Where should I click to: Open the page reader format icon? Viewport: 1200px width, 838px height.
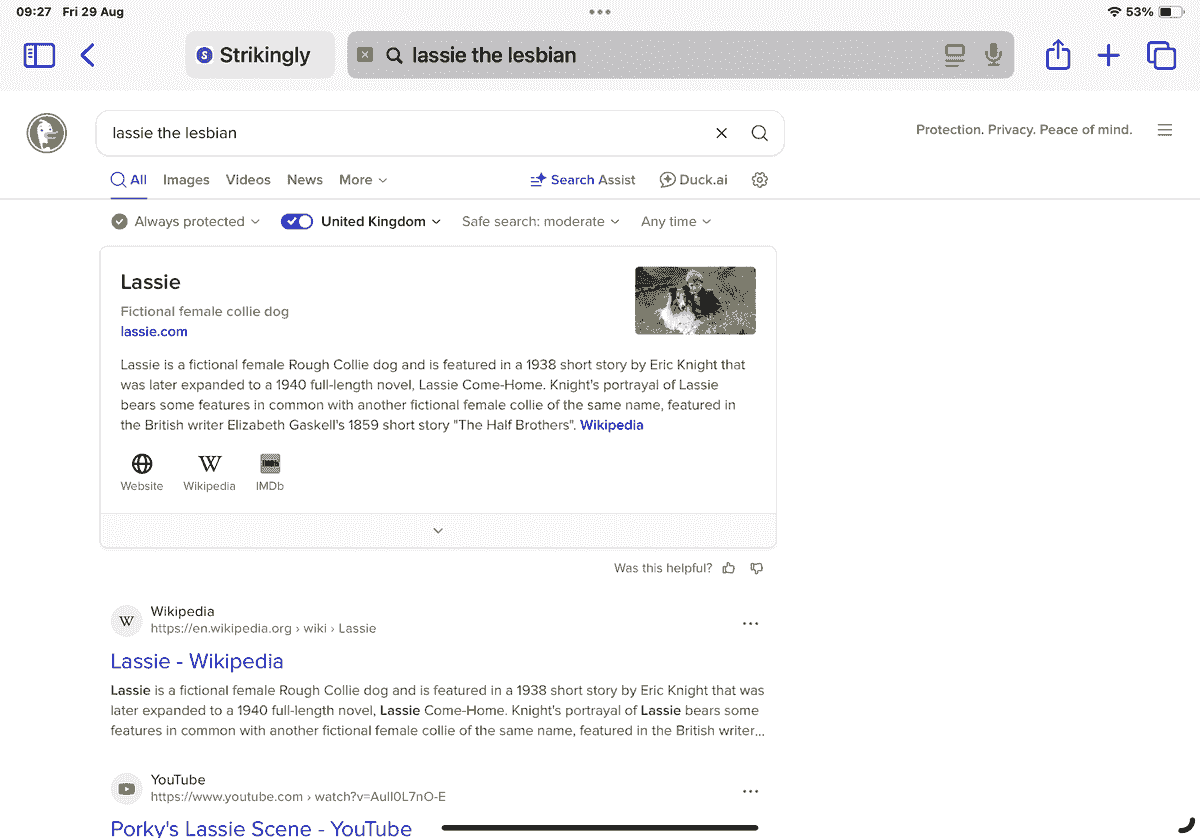coord(955,55)
